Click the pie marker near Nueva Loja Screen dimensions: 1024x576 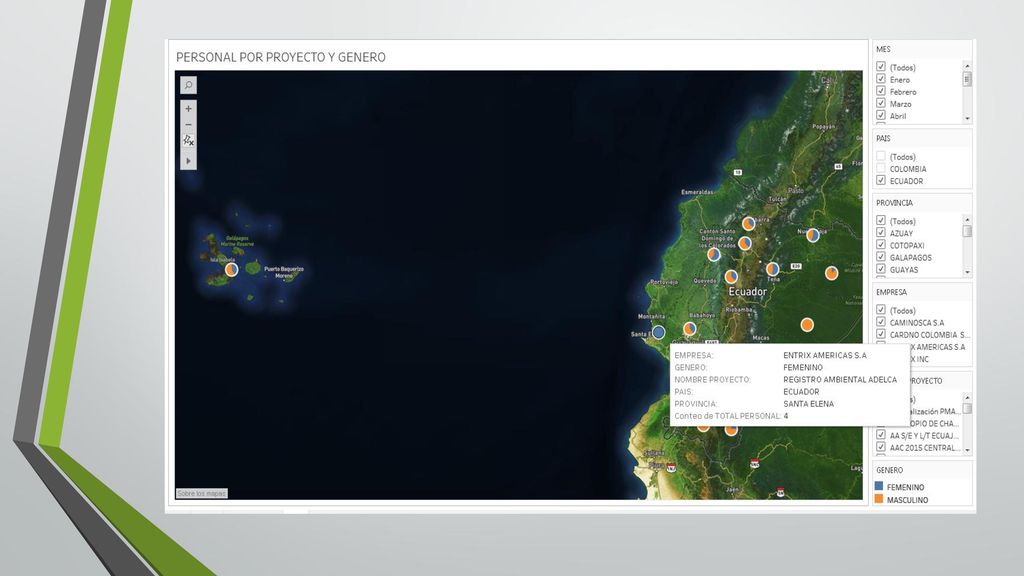tap(812, 235)
